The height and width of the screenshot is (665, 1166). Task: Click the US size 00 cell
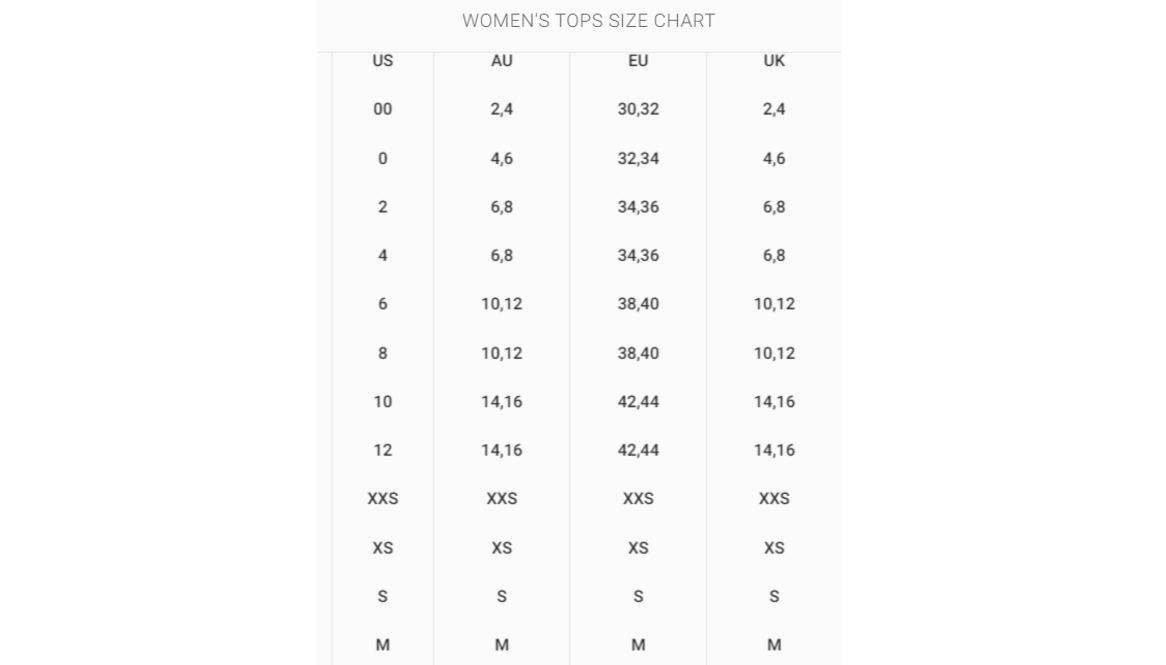382,109
